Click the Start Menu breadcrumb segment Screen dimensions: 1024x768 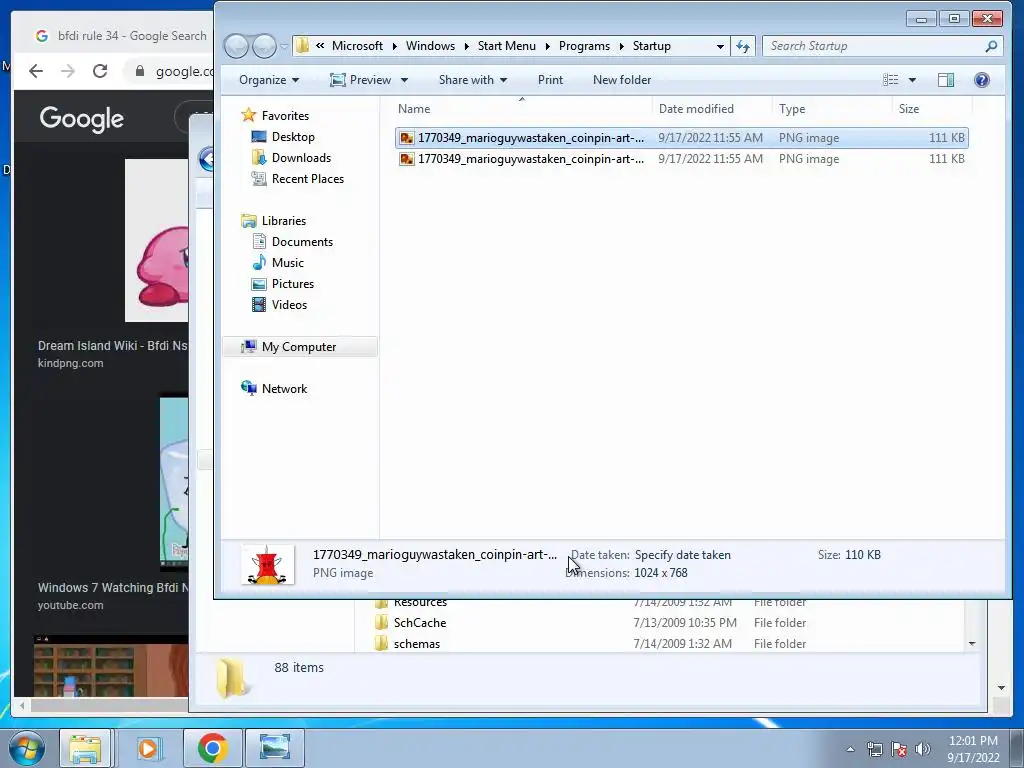click(x=507, y=46)
